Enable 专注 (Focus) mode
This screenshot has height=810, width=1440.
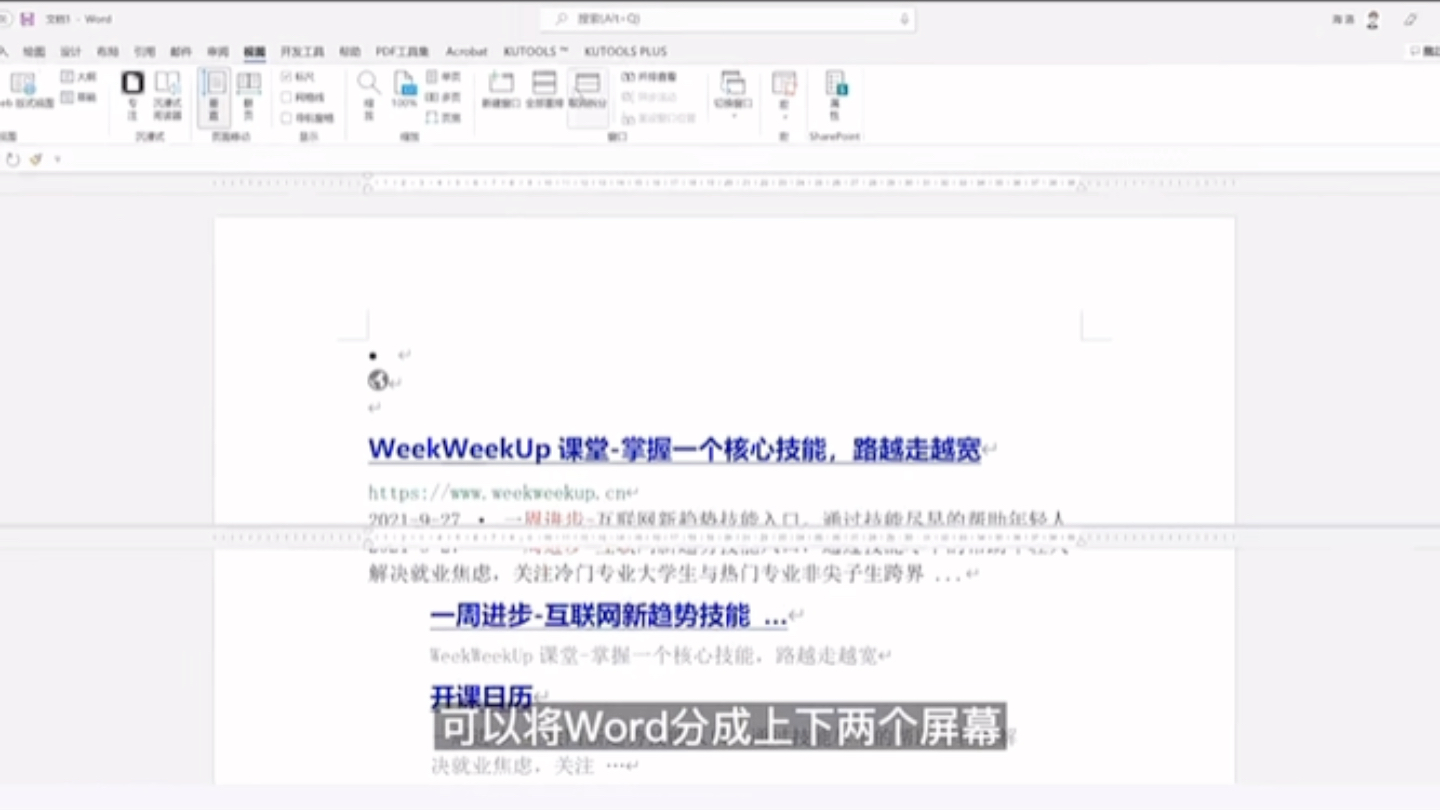[133, 96]
